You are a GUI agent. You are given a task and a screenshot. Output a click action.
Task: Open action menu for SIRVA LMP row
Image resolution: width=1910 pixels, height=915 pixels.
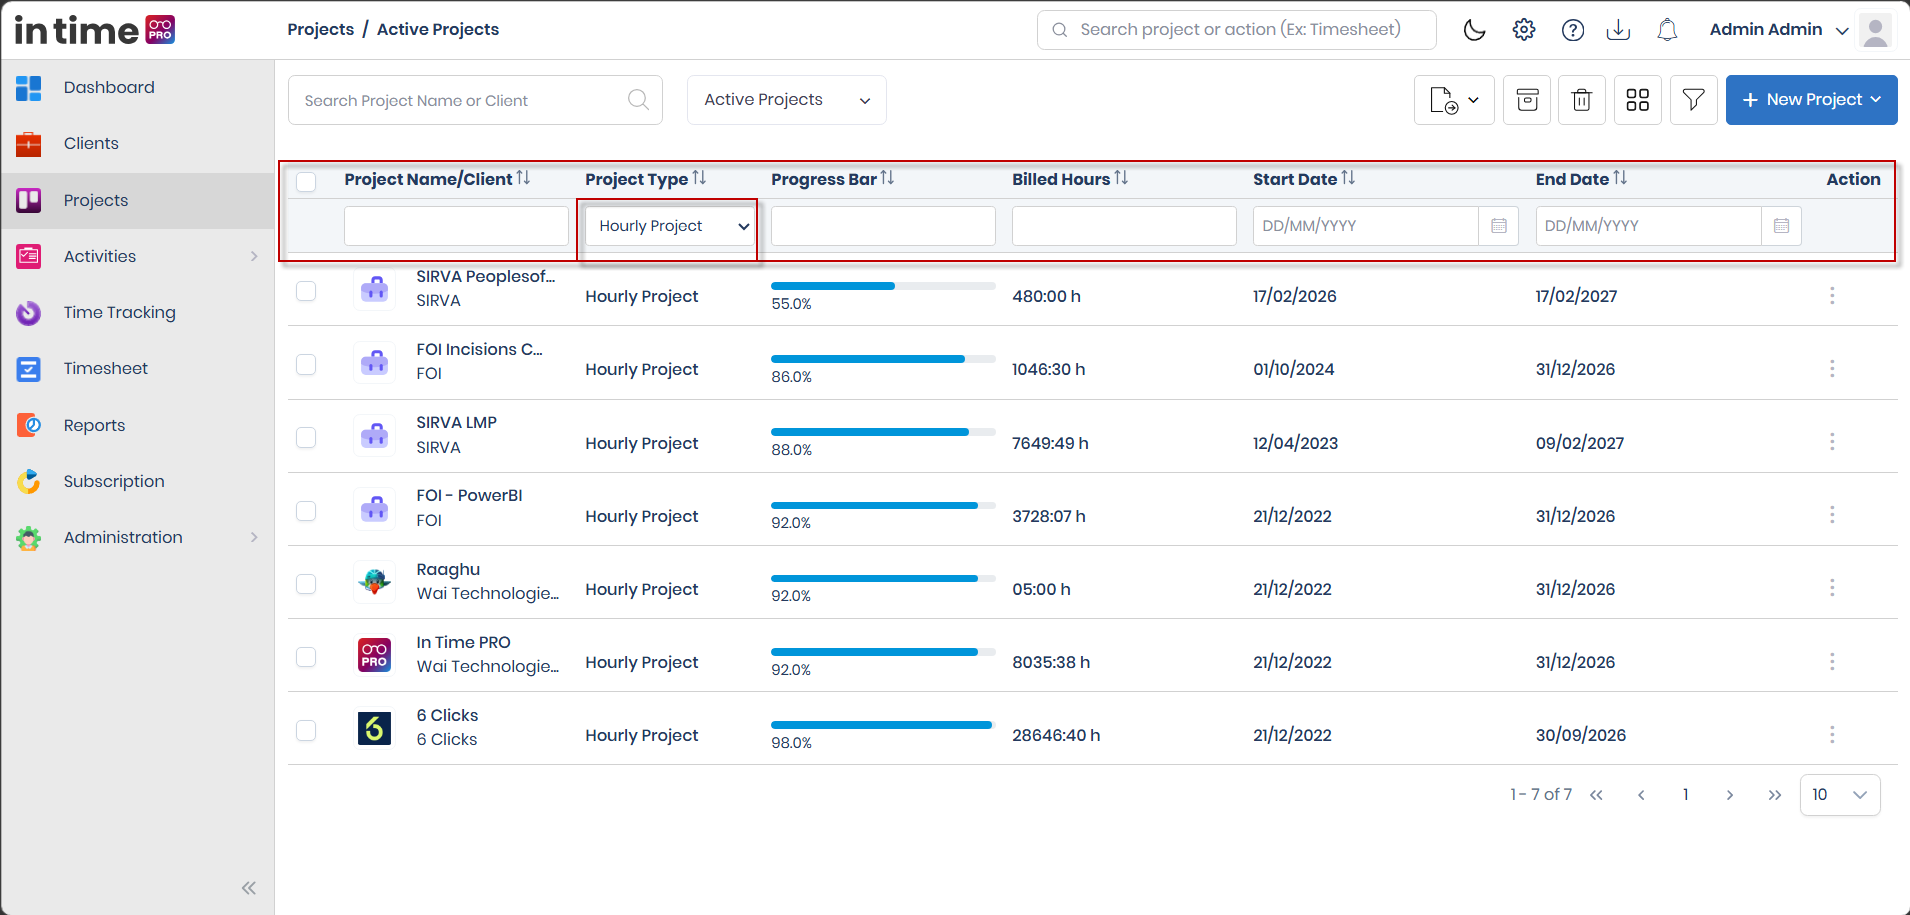point(1832,442)
